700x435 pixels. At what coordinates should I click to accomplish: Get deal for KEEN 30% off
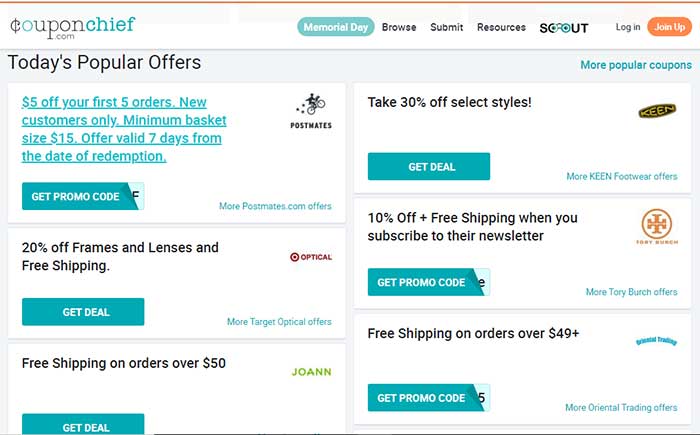(429, 167)
